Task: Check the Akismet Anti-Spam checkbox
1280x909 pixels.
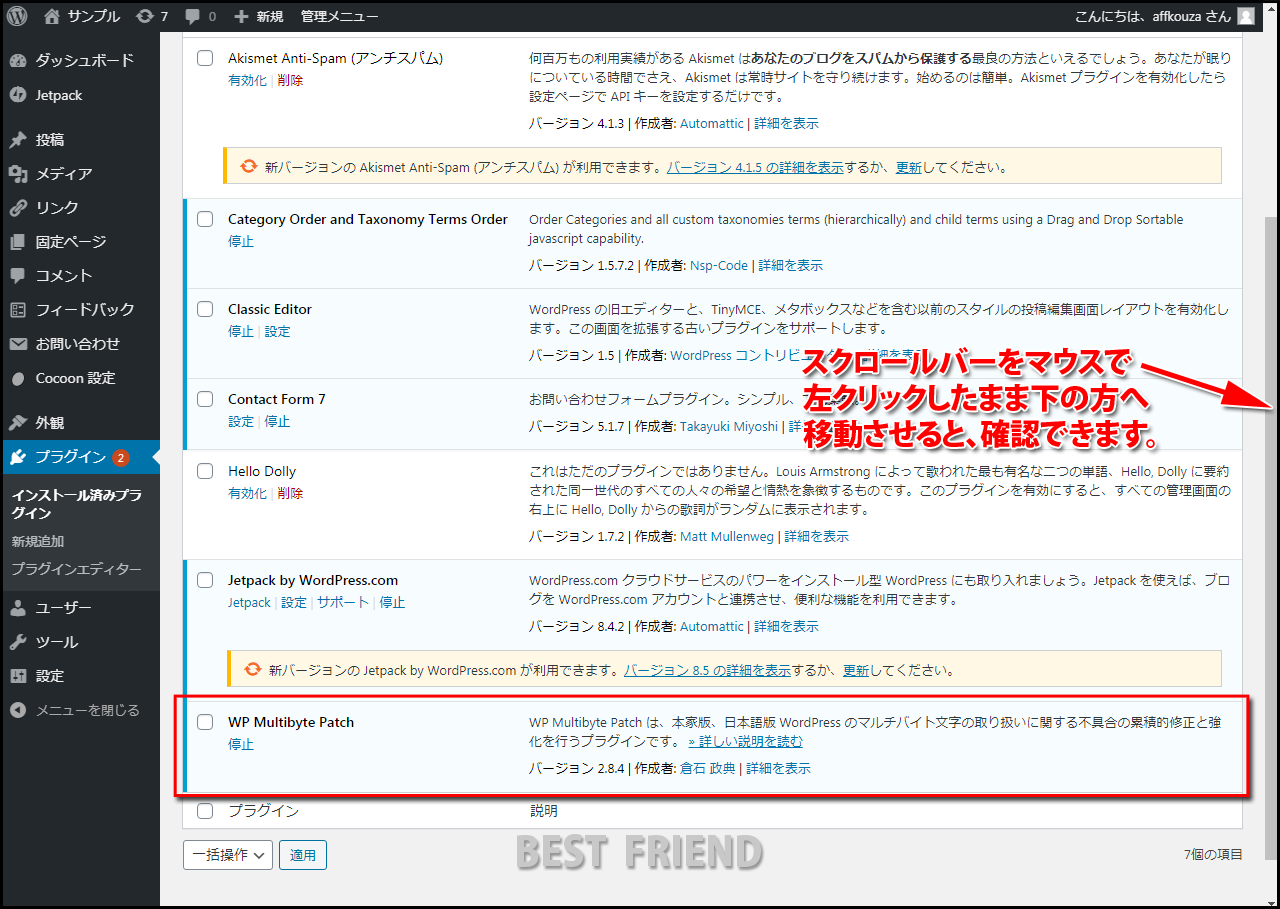Action: 205,58
